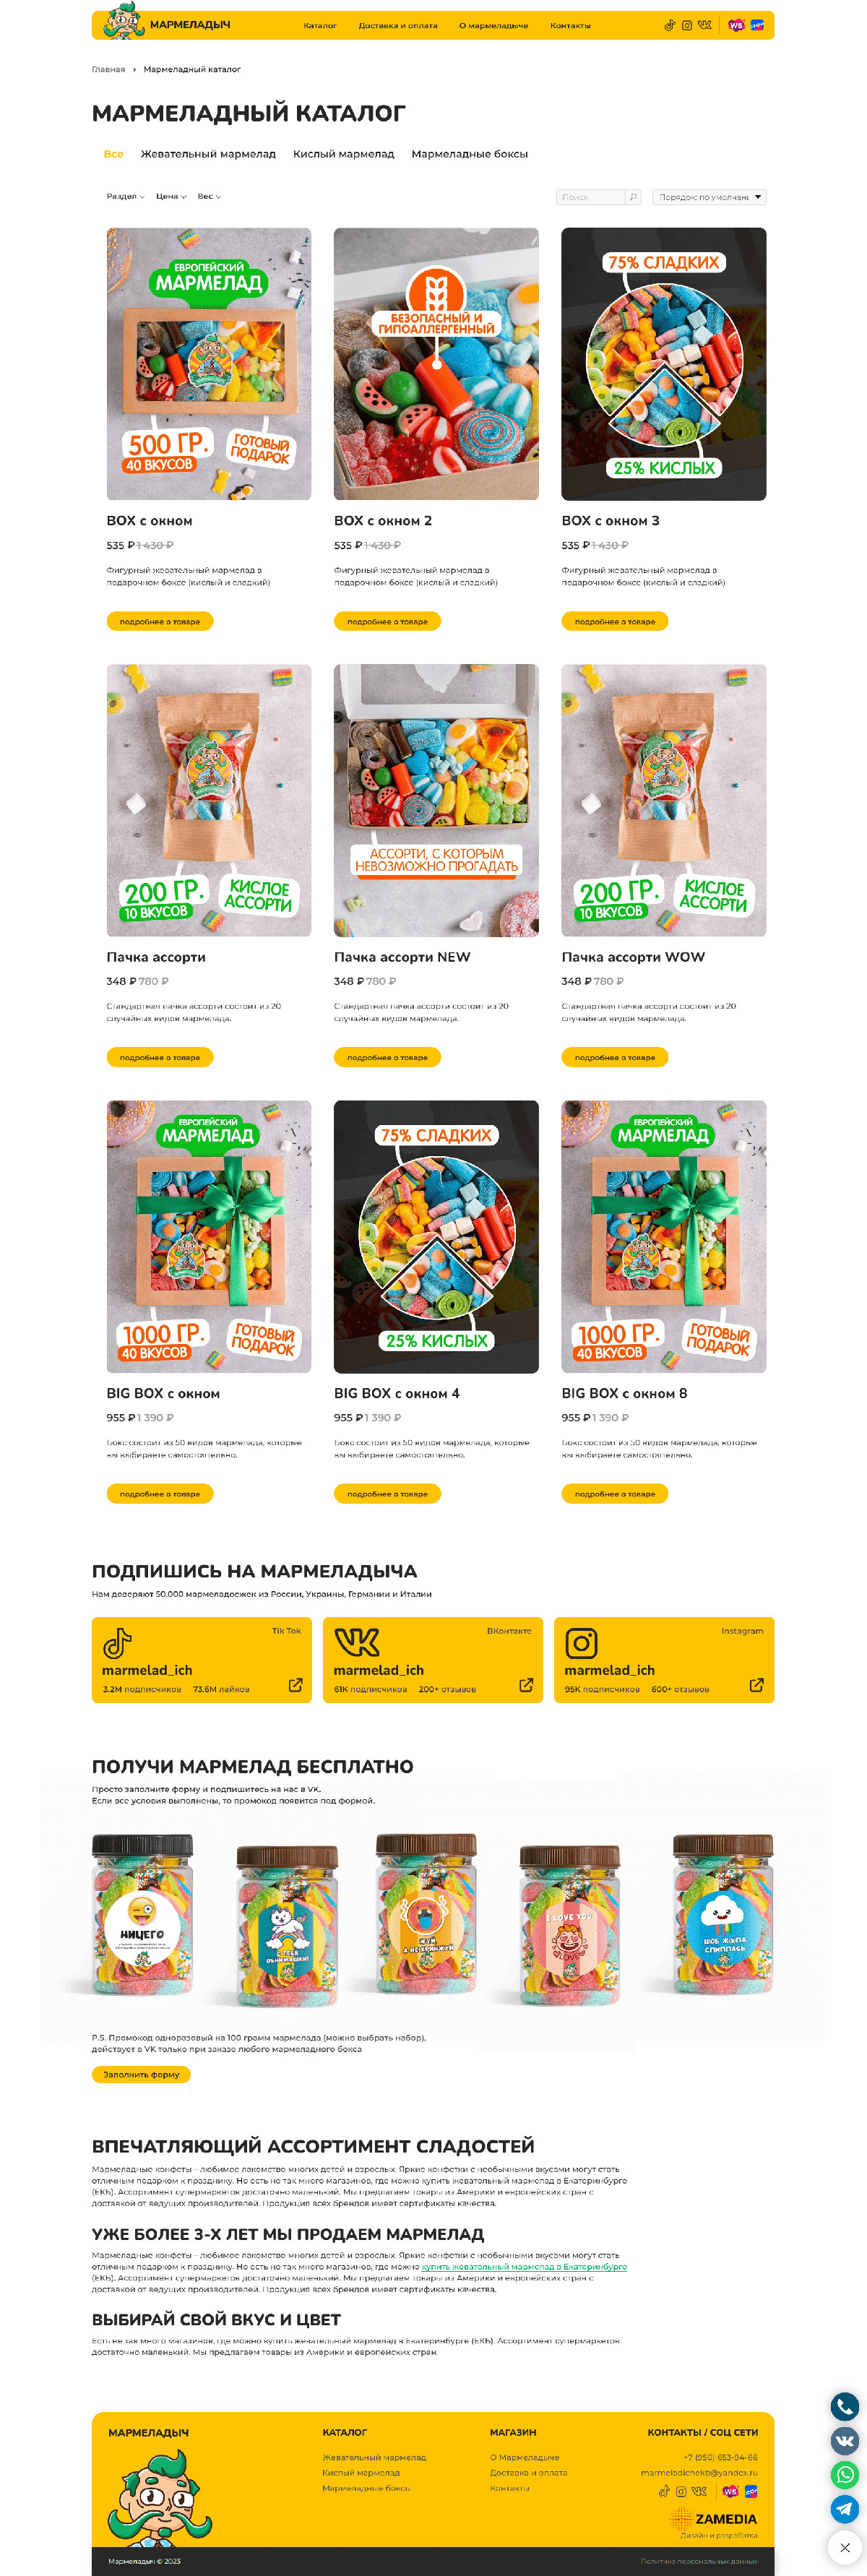Open floating VK contact button

[x=845, y=2440]
